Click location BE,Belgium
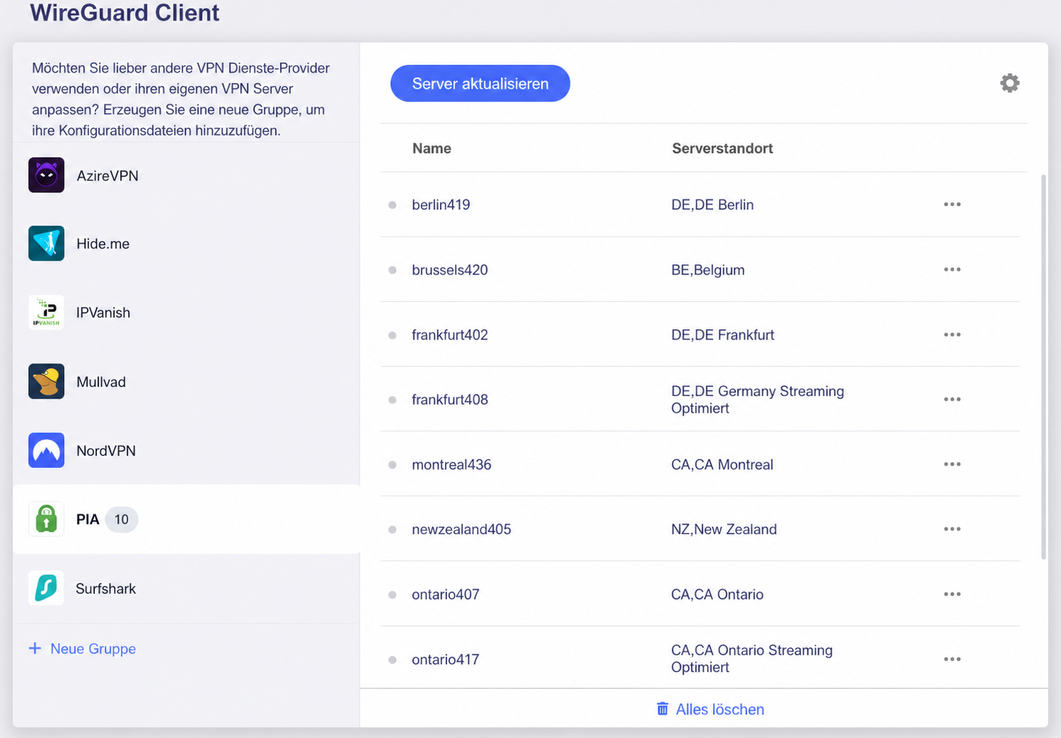This screenshot has height=738, width=1061. click(708, 269)
